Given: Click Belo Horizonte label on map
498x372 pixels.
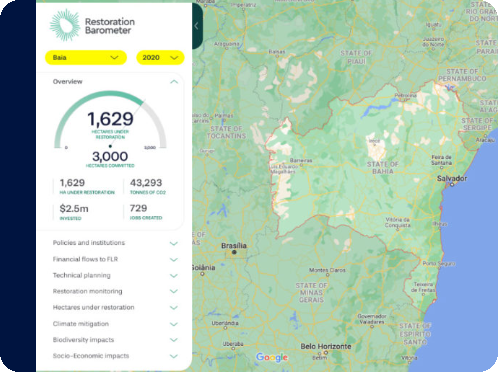Looking at the screenshot, I should tap(326, 347).
